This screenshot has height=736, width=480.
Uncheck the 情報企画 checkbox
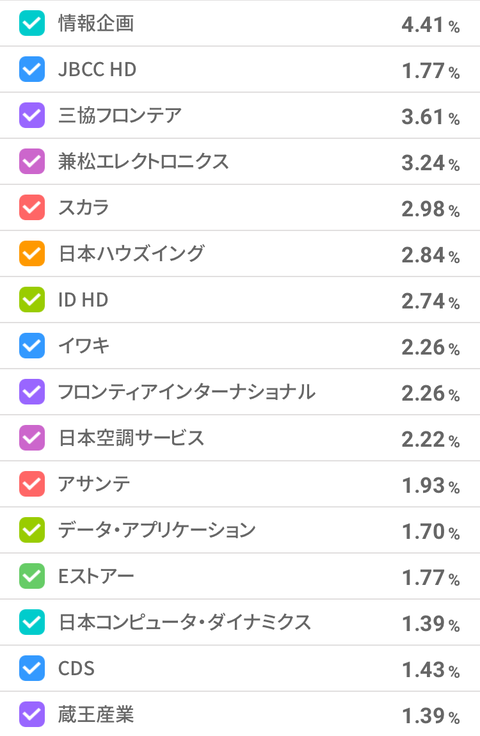coord(32,23)
